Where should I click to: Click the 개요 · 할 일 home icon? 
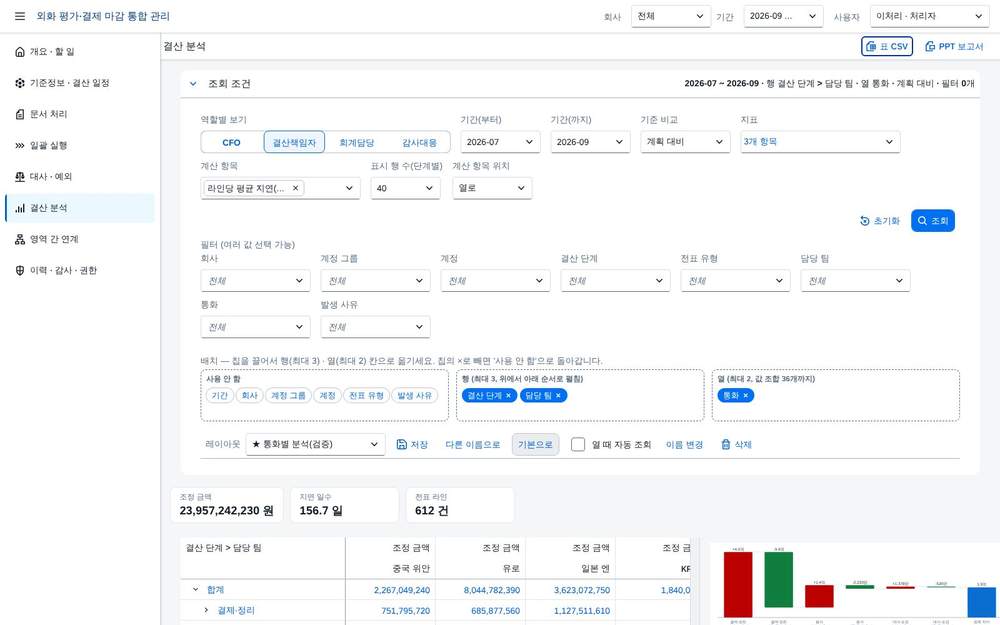(20, 52)
